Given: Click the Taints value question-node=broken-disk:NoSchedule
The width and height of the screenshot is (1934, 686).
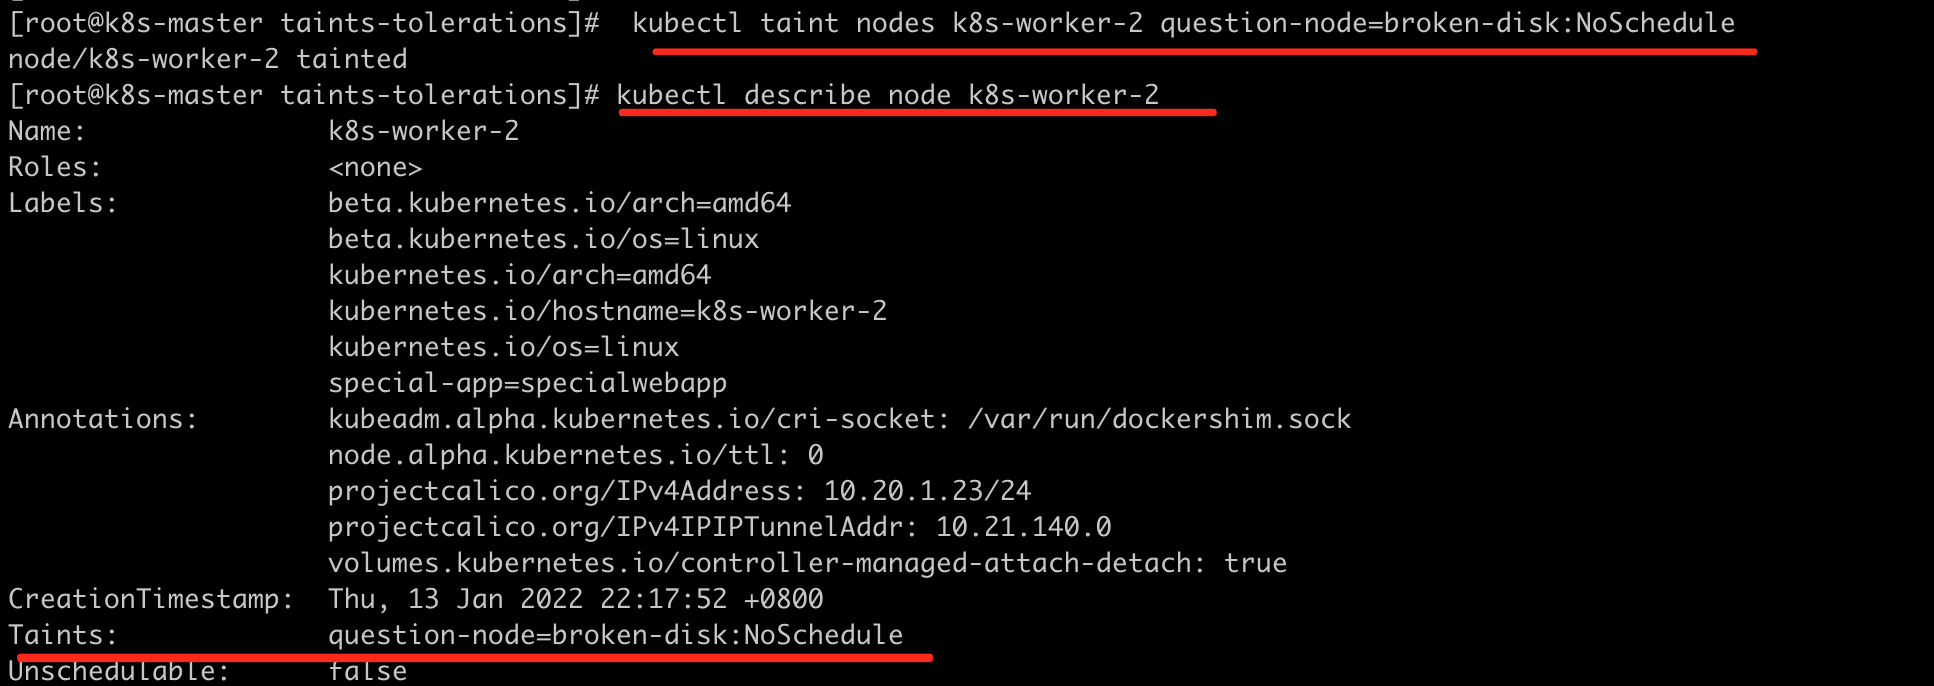Looking at the screenshot, I should pos(615,635).
